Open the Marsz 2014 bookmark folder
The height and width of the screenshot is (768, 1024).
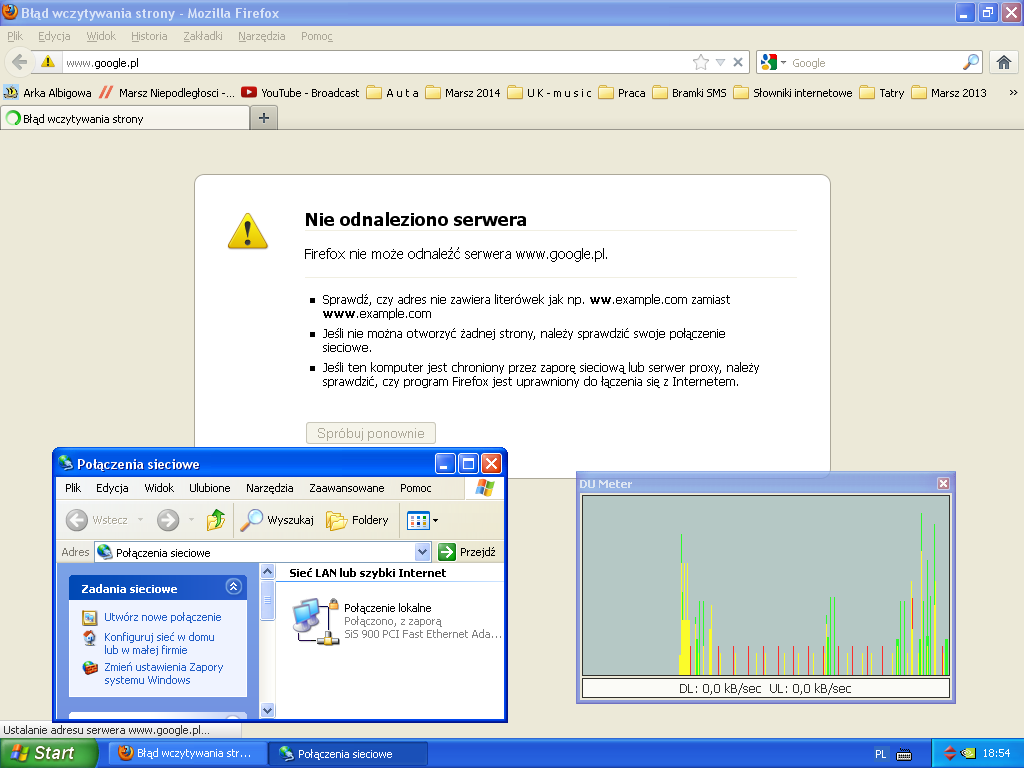[463, 93]
